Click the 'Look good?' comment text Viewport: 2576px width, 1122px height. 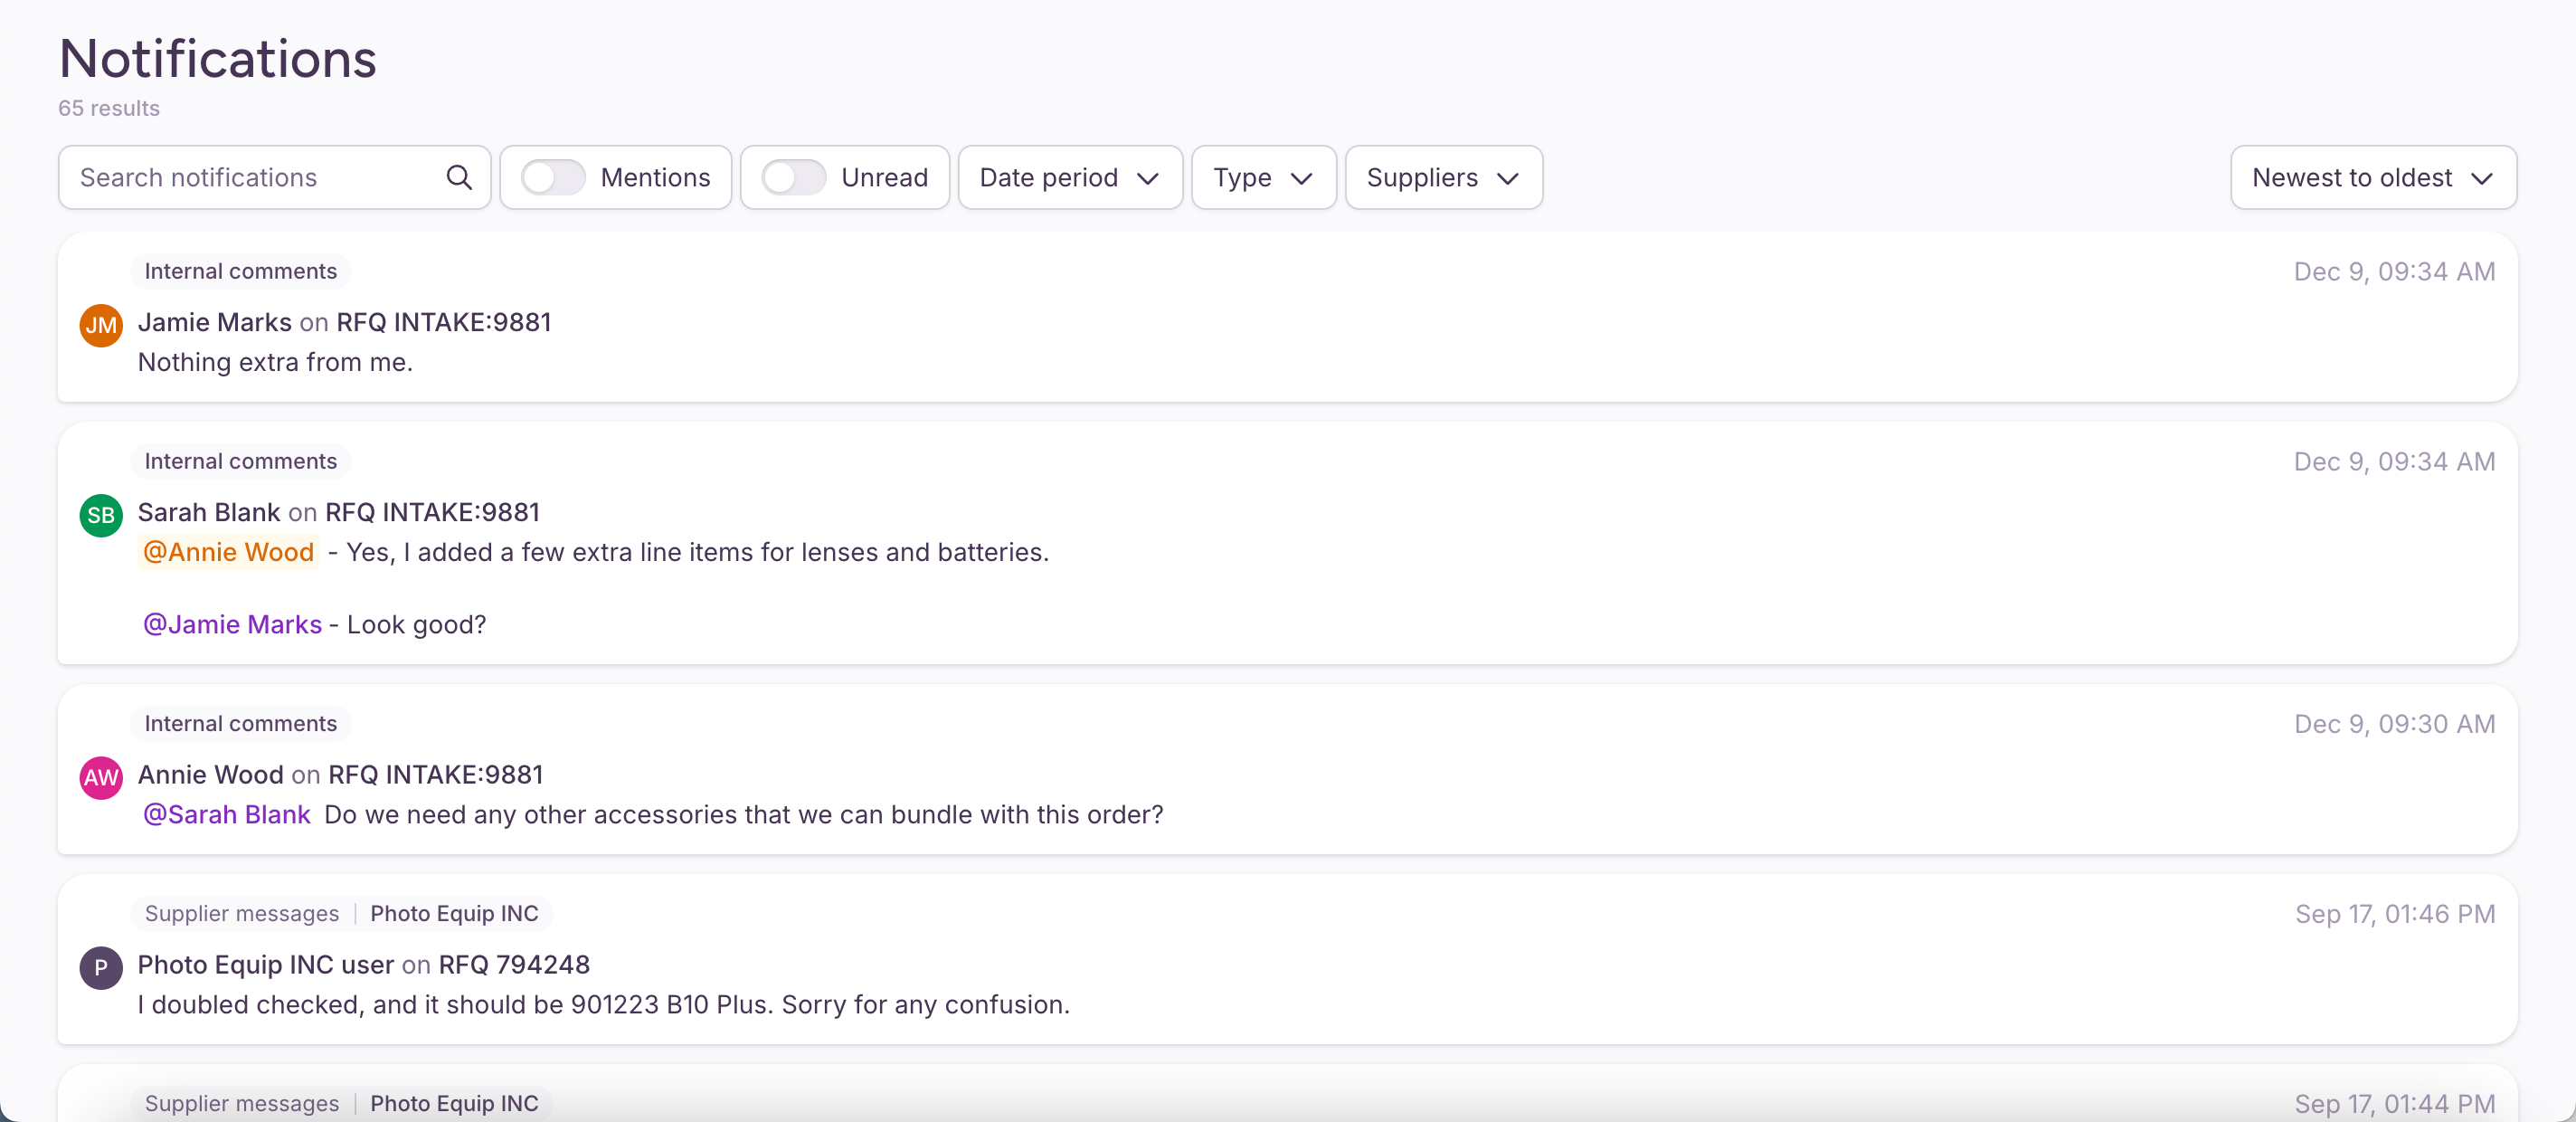pos(416,624)
